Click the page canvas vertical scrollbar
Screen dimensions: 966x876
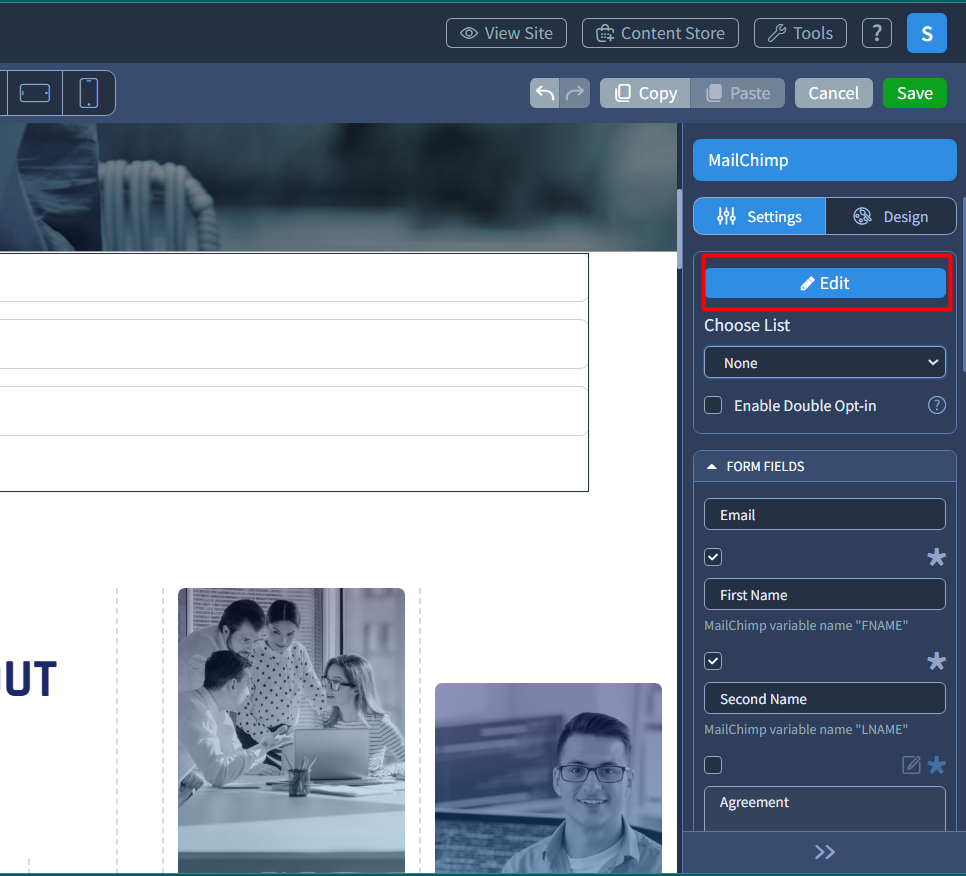pyautogui.click(x=679, y=229)
